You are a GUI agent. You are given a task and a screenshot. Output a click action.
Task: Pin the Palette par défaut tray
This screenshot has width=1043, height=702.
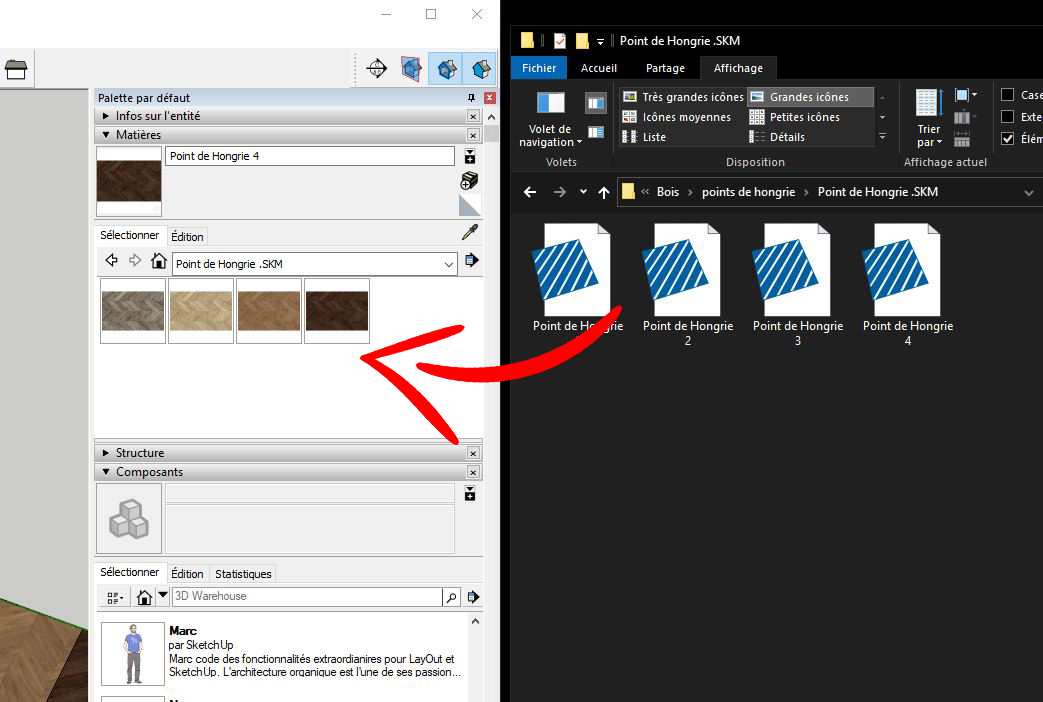(x=471, y=98)
